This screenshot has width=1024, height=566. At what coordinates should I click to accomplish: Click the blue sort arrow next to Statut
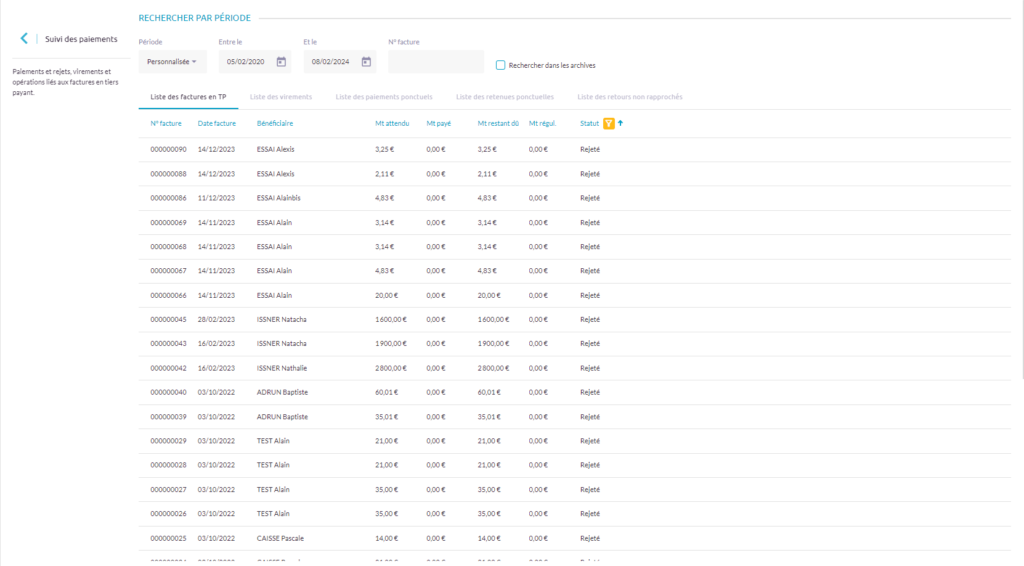point(620,123)
